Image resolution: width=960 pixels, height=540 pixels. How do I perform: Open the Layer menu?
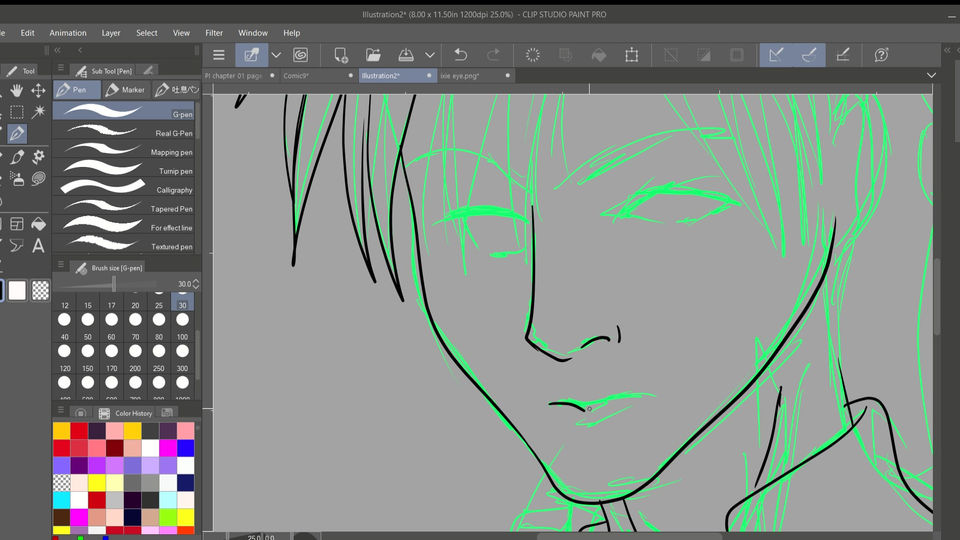click(111, 33)
